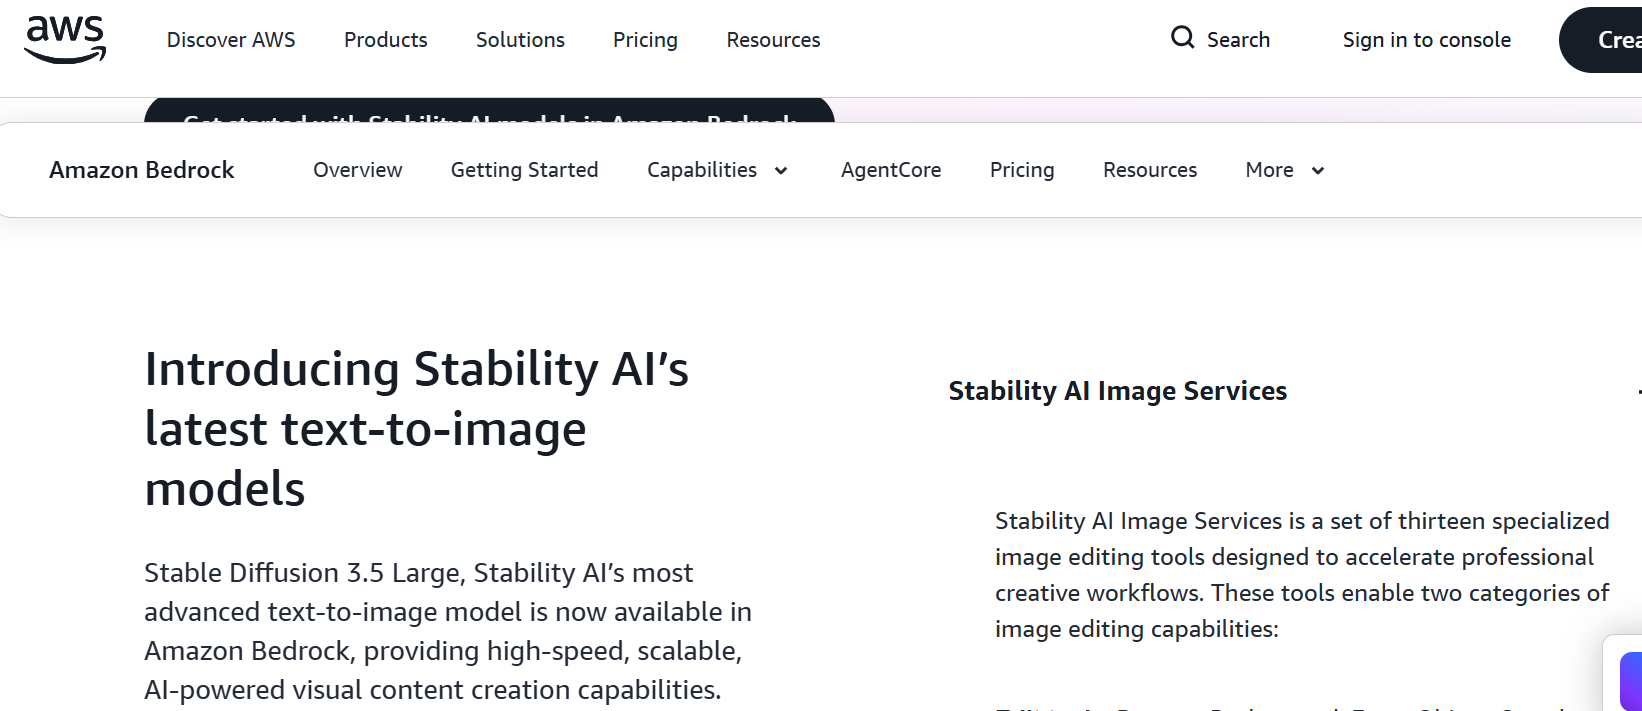Image resolution: width=1642 pixels, height=711 pixels.
Task: Open the Solutions menu
Action: (x=520, y=40)
